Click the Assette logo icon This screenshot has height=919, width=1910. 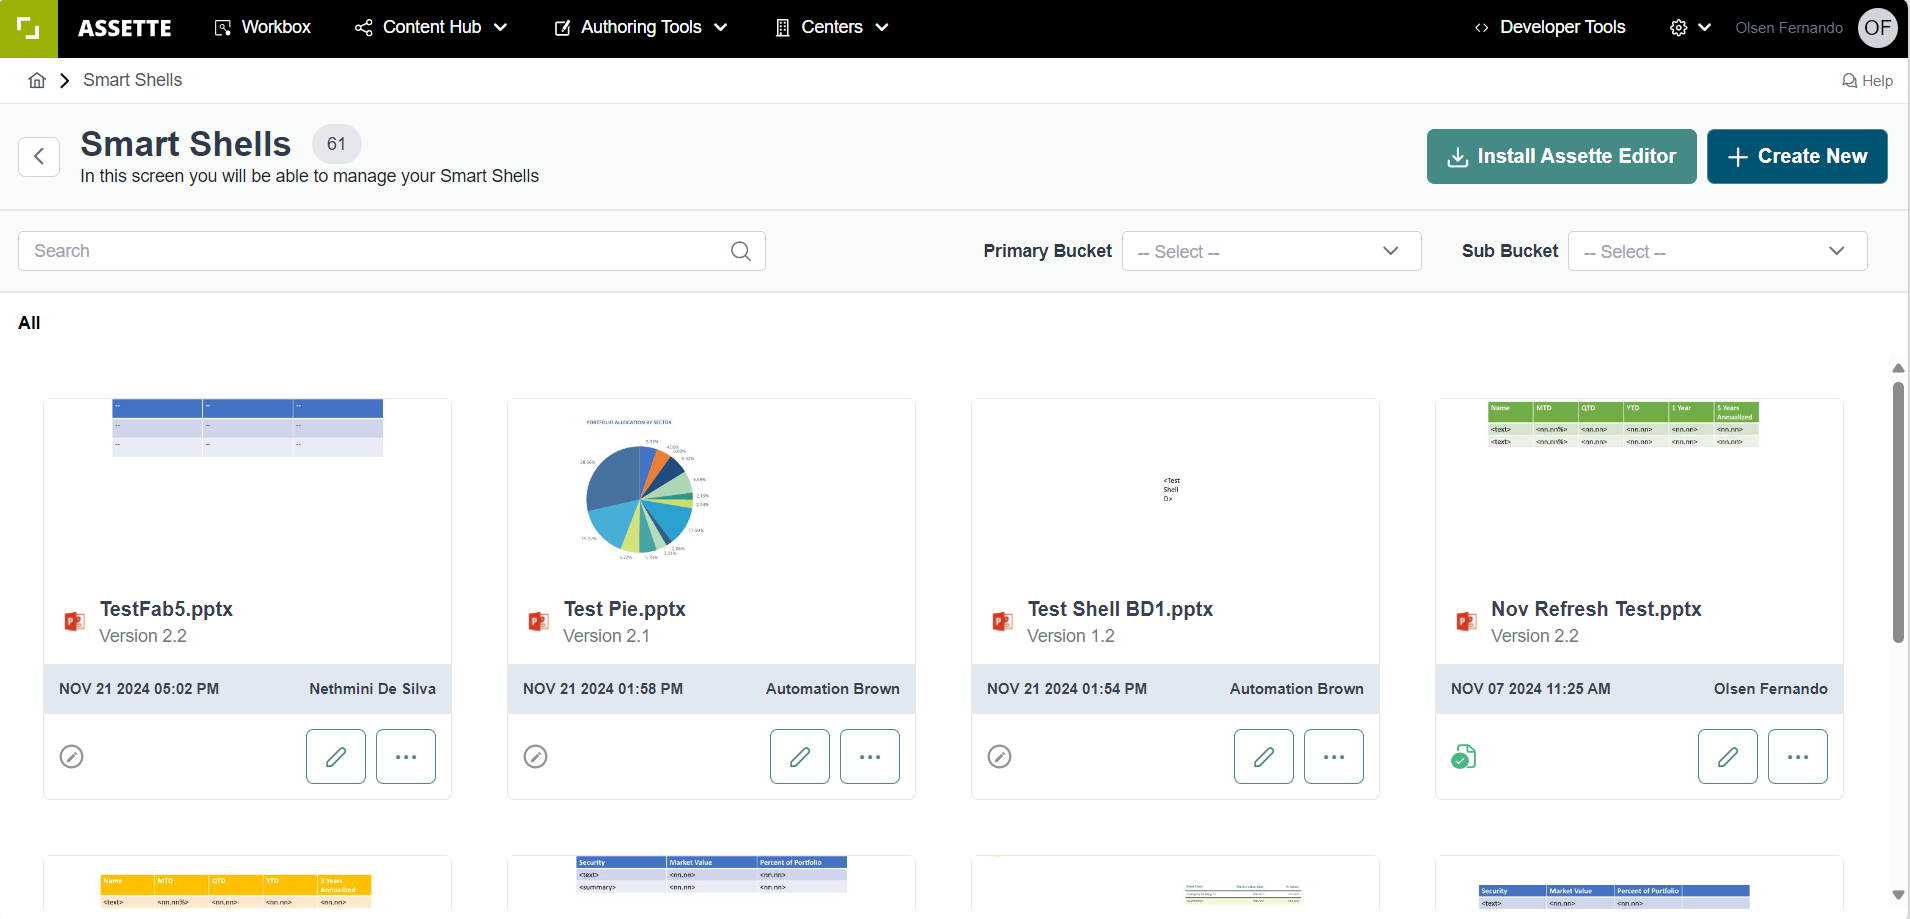pos(28,28)
